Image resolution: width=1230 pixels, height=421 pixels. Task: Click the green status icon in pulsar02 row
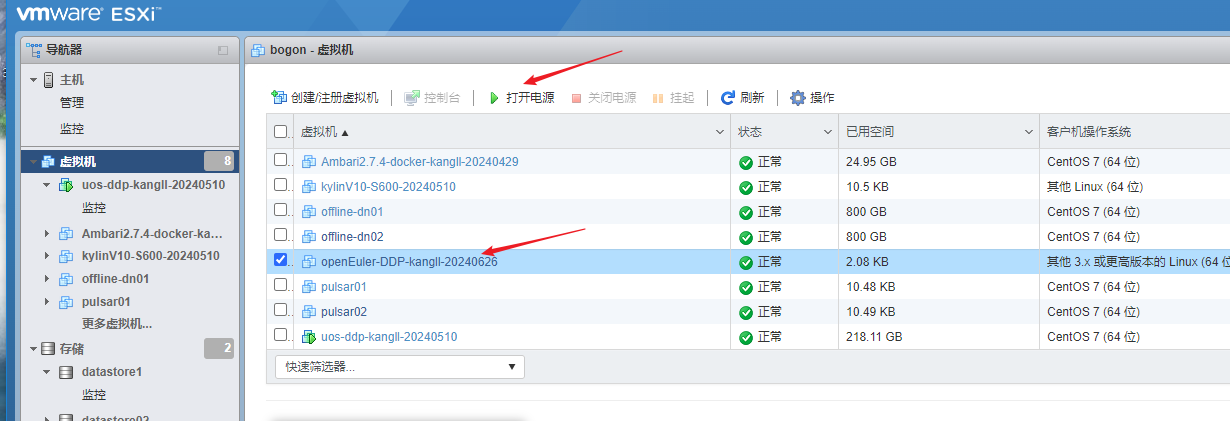pyautogui.click(x=745, y=312)
